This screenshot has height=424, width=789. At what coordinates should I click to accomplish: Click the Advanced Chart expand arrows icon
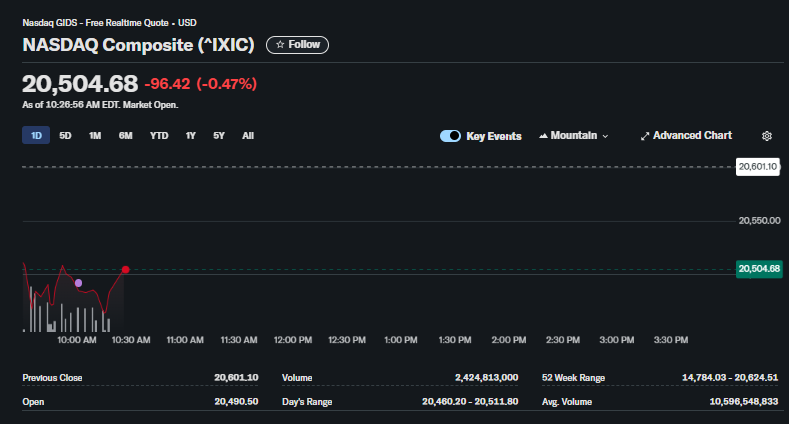pos(645,136)
